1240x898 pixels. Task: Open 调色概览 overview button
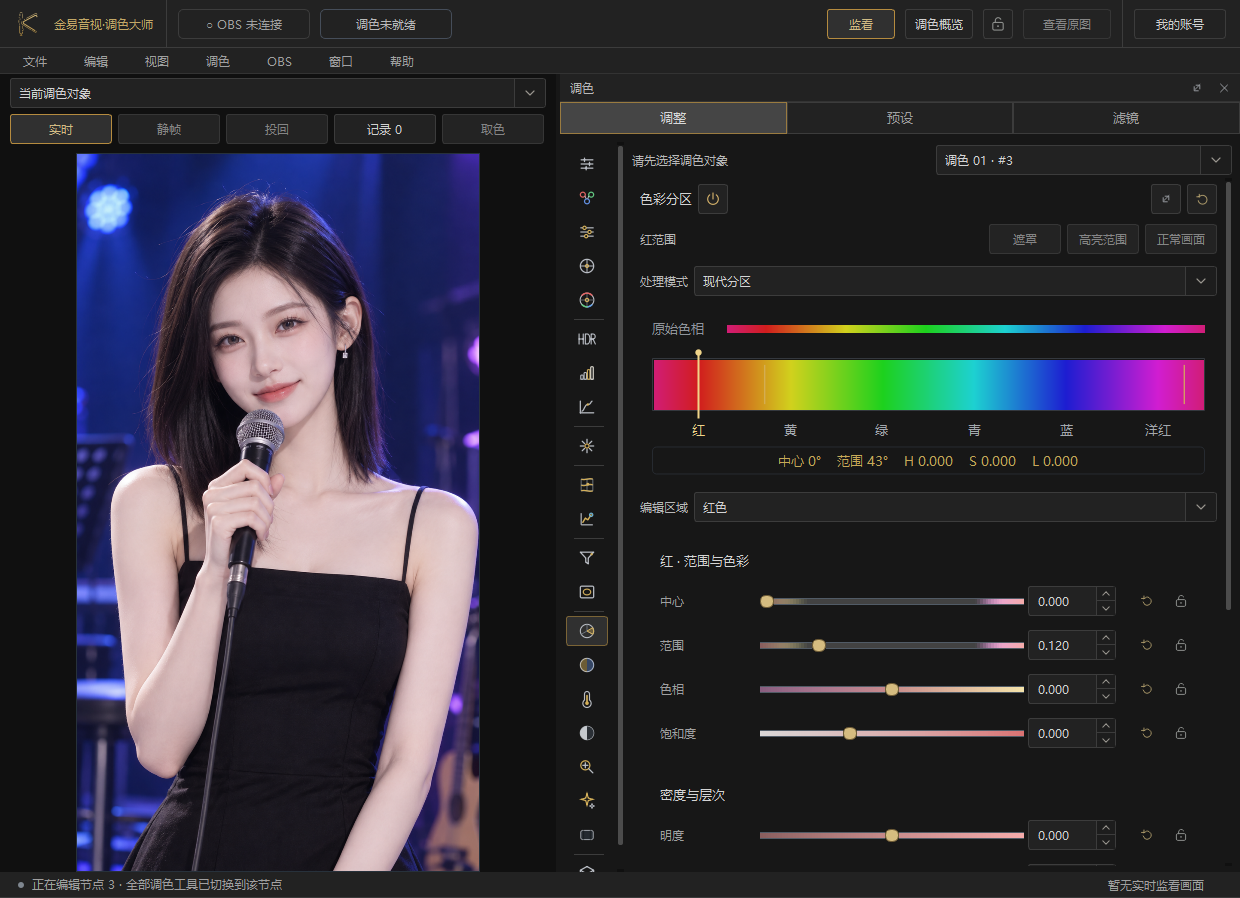pos(939,24)
